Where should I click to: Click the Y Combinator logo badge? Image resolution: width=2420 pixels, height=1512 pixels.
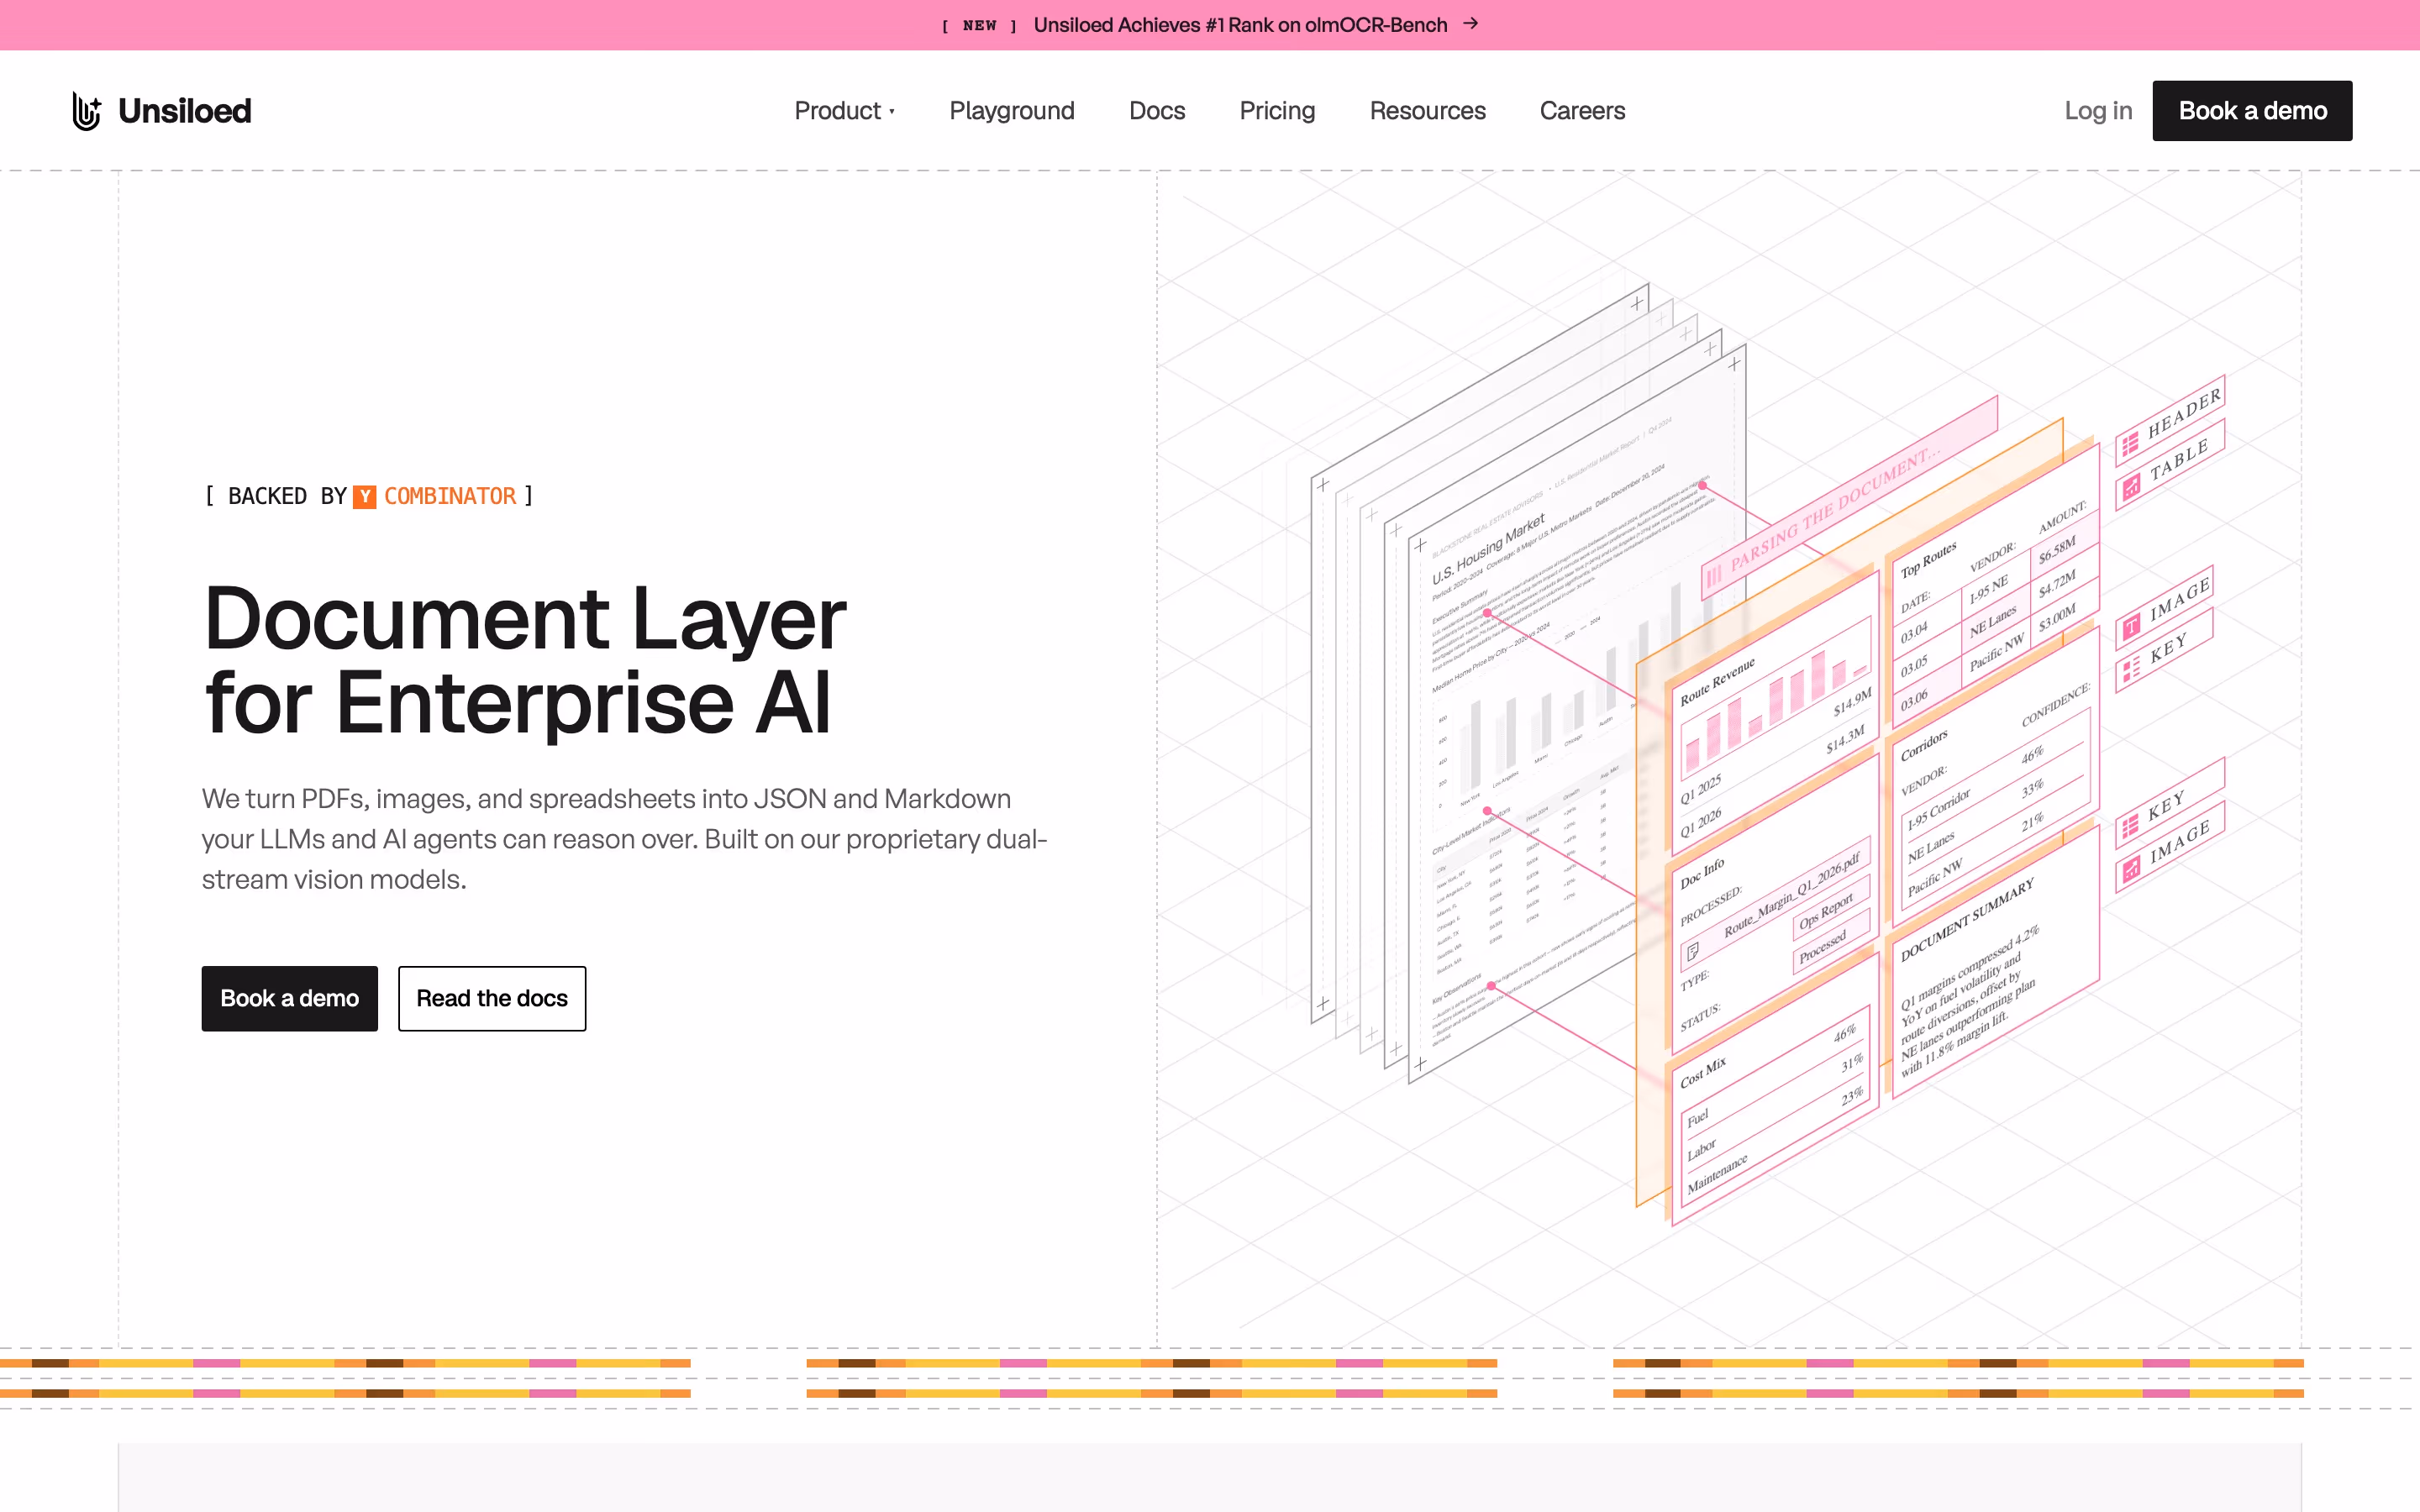point(364,496)
